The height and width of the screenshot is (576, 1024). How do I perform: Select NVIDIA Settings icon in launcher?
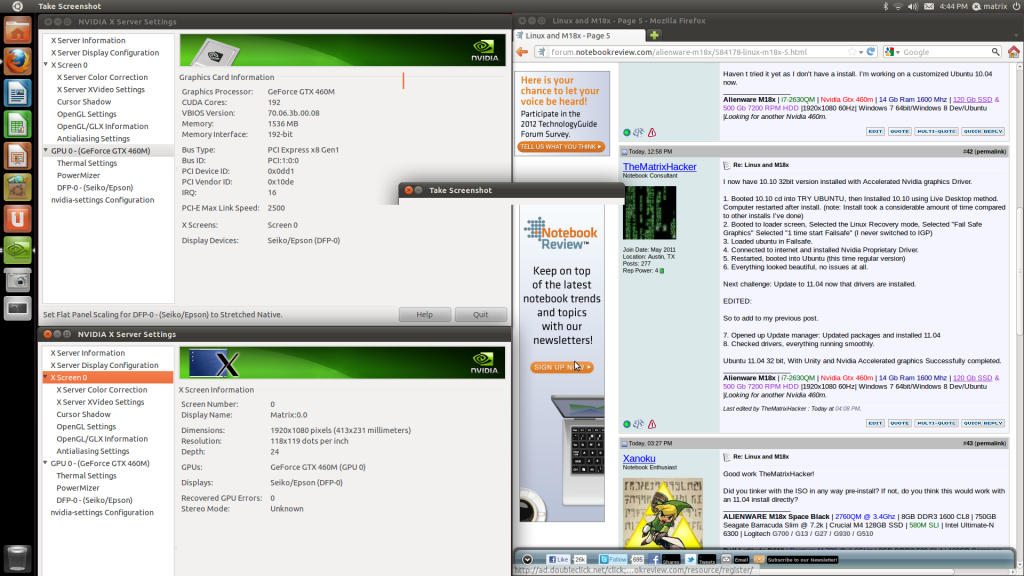click(18, 249)
